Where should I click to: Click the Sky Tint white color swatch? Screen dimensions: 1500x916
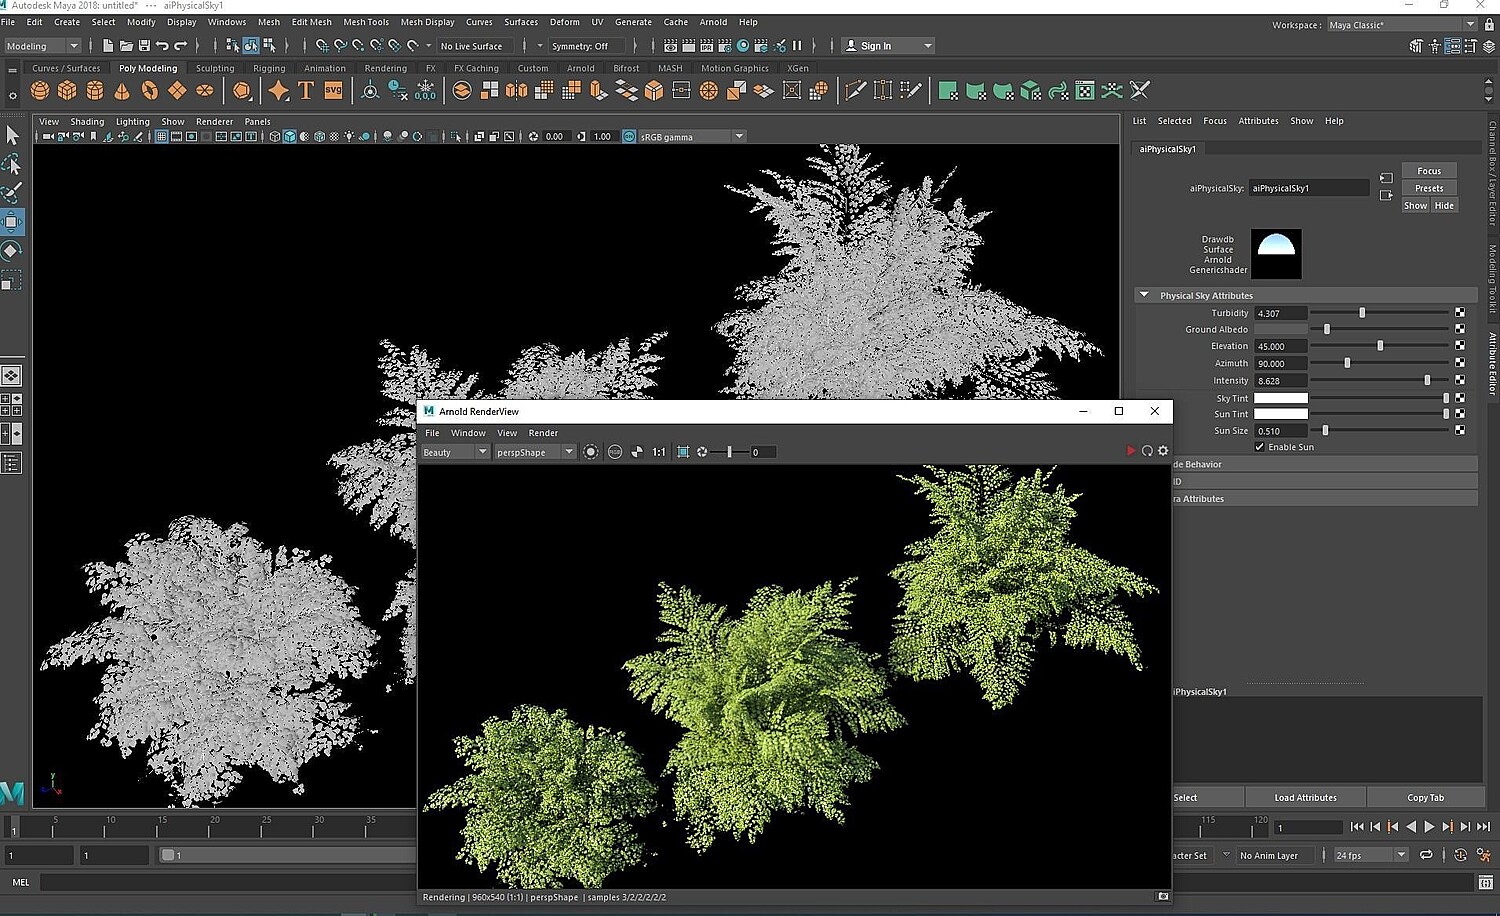click(x=1280, y=398)
